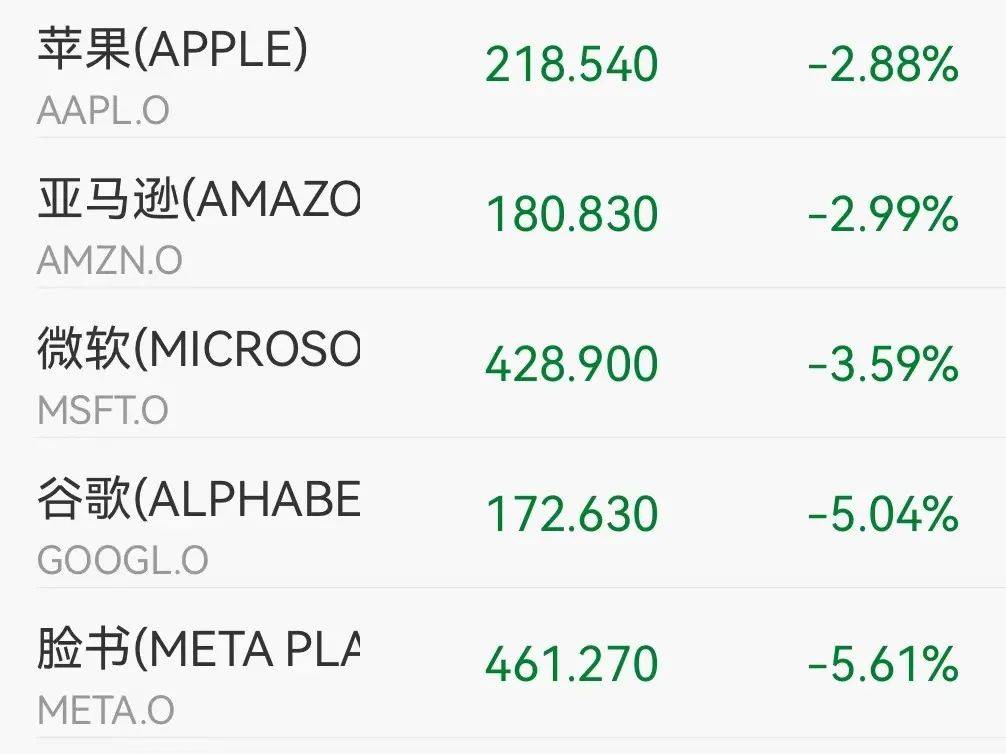Select the AAPL.O ticker code
The image size is (1006, 754).
103,110
